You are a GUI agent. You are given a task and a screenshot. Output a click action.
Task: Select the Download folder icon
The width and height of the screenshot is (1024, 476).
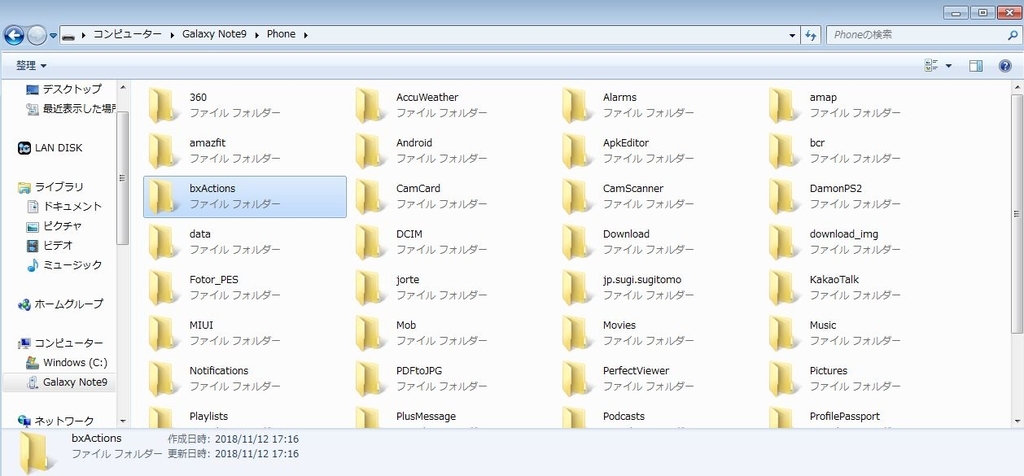577,242
